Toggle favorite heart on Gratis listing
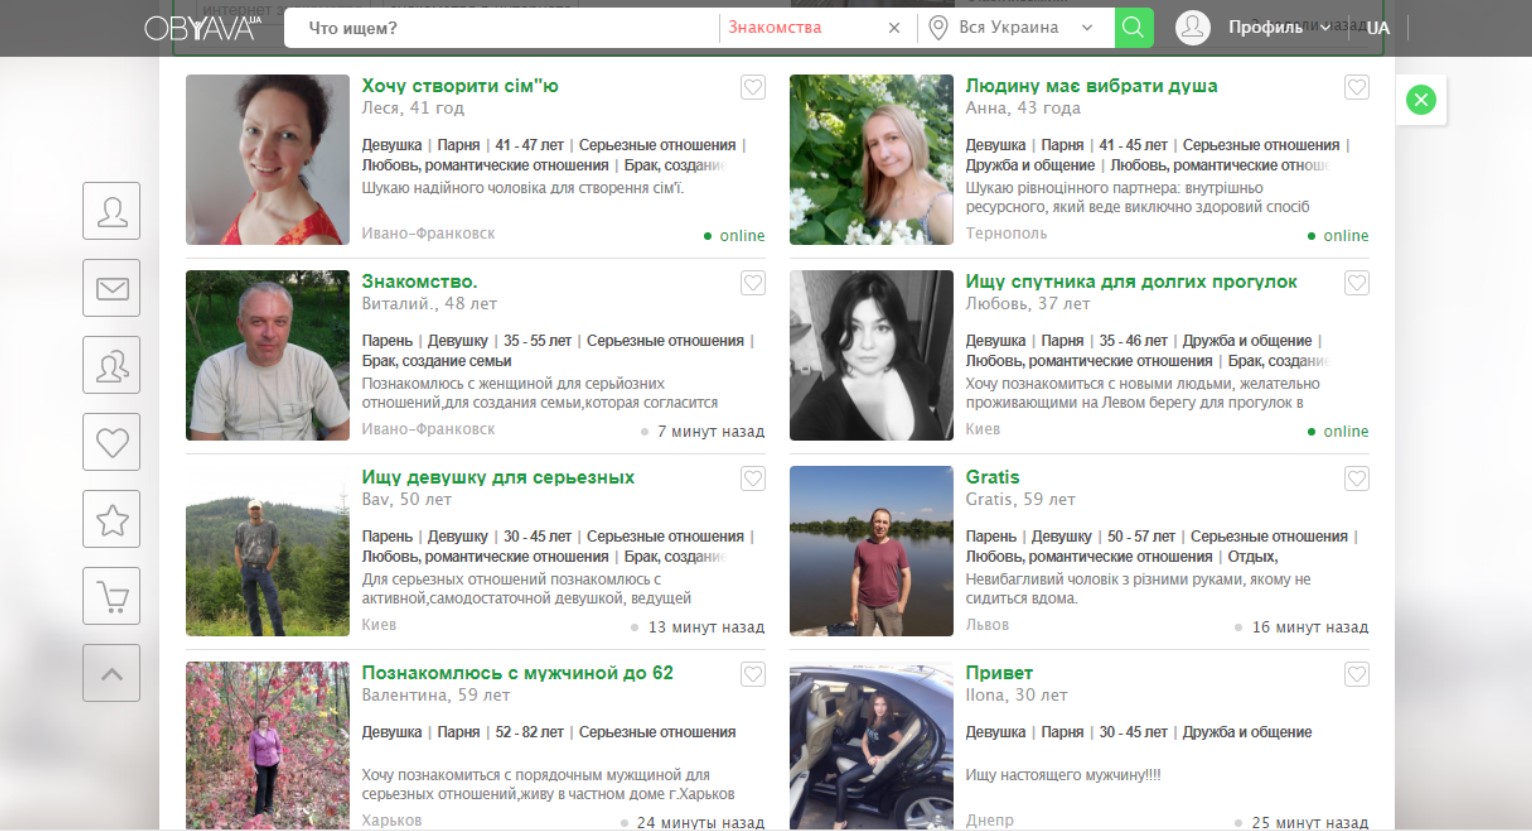The width and height of the screenshot is (1532, 831). 1356,479
